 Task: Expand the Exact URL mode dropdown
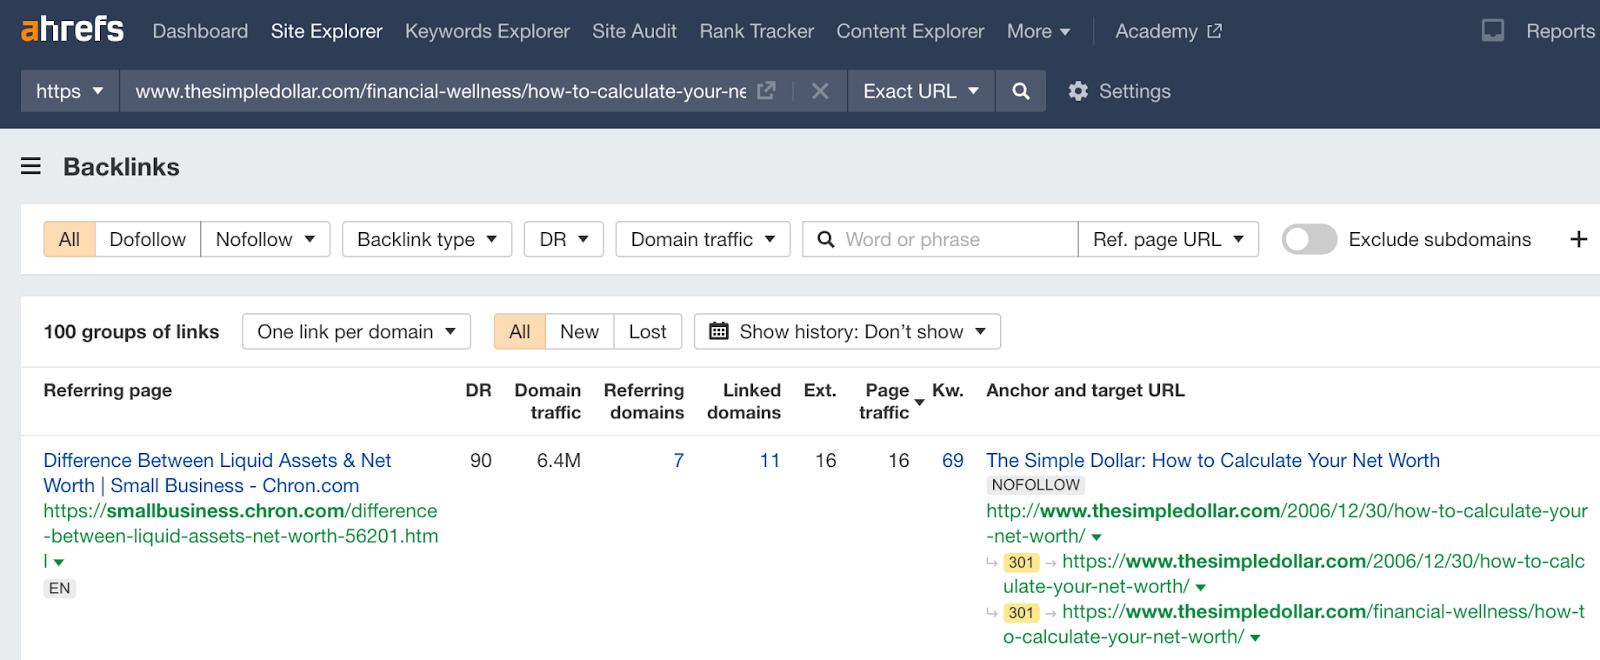coord(920,91)
